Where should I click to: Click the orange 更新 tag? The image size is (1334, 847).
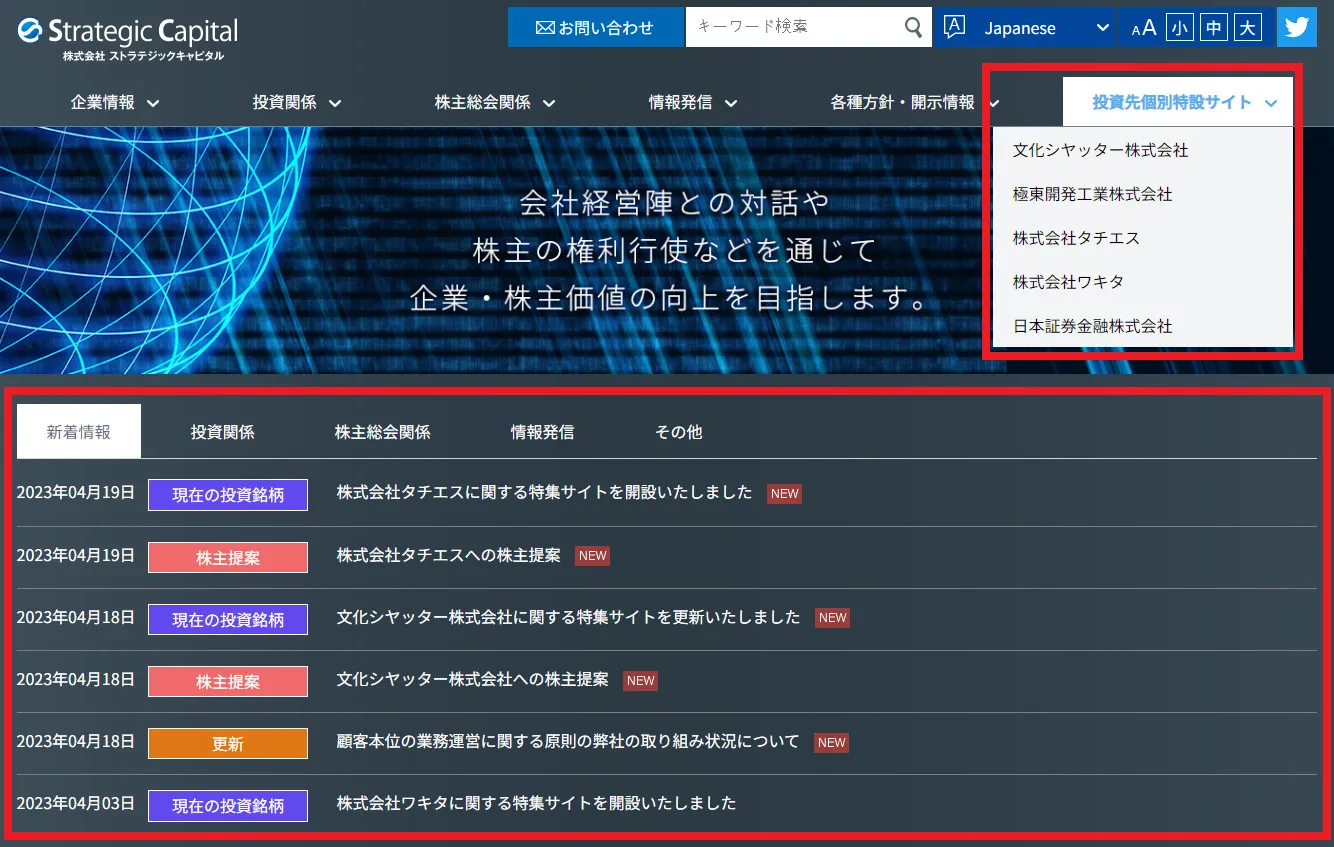tap(228, 744)
